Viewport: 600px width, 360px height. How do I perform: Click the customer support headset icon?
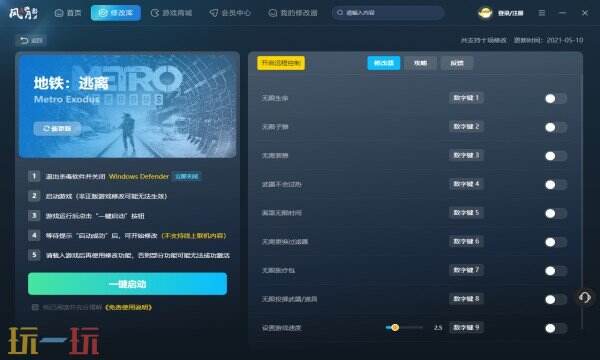pyautogui.click(x=585, y=297)
